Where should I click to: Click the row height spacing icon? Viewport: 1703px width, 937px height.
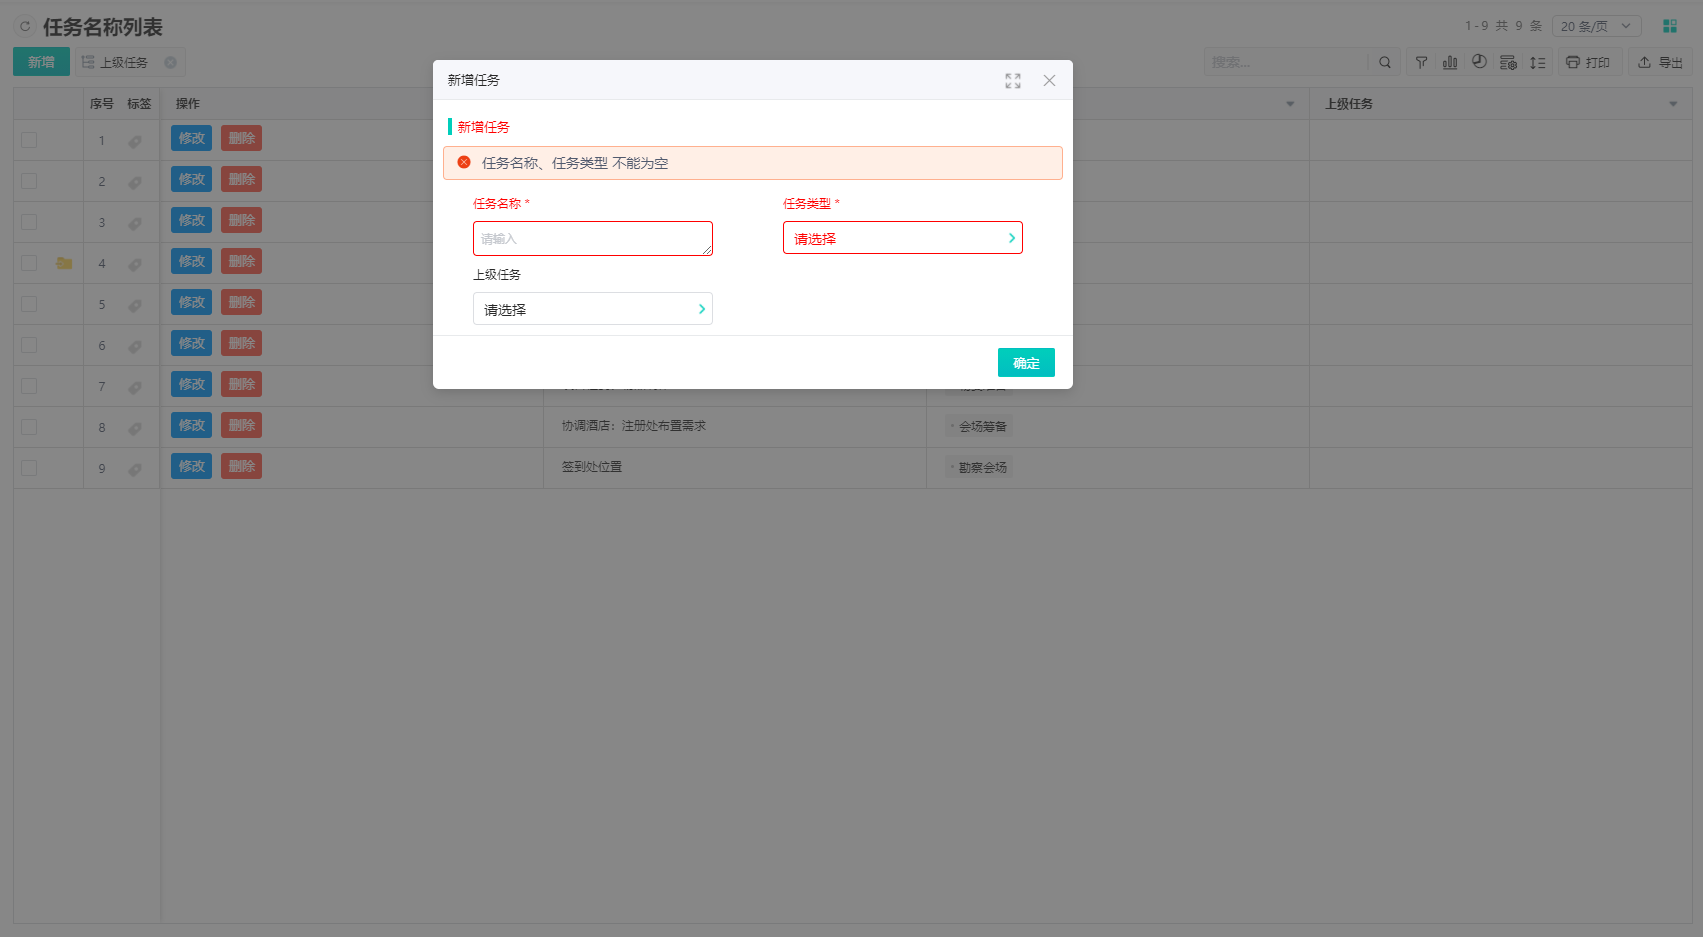tap(1538, 62)
